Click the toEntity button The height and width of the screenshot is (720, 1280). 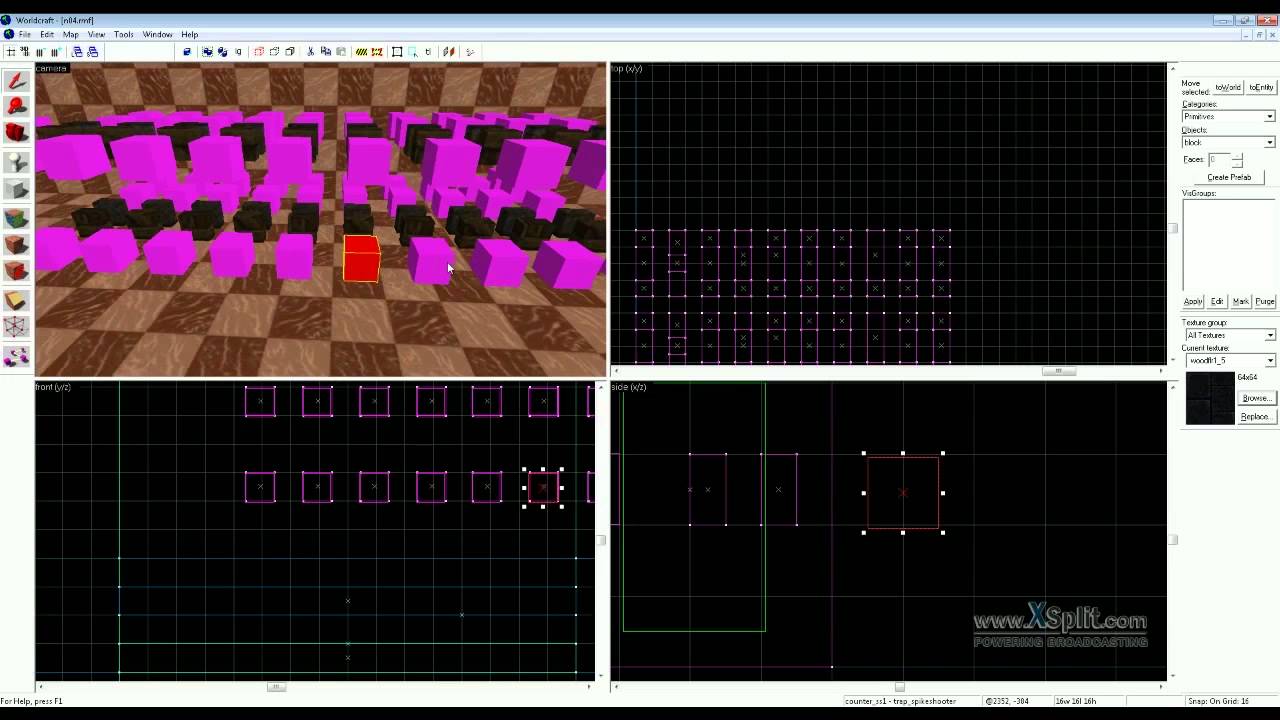(x=1261, y=87)
